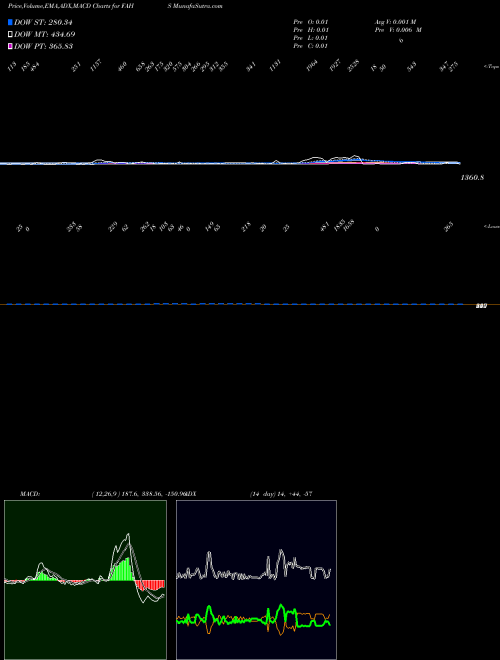Click the EMA price line chart

point(230,162)
